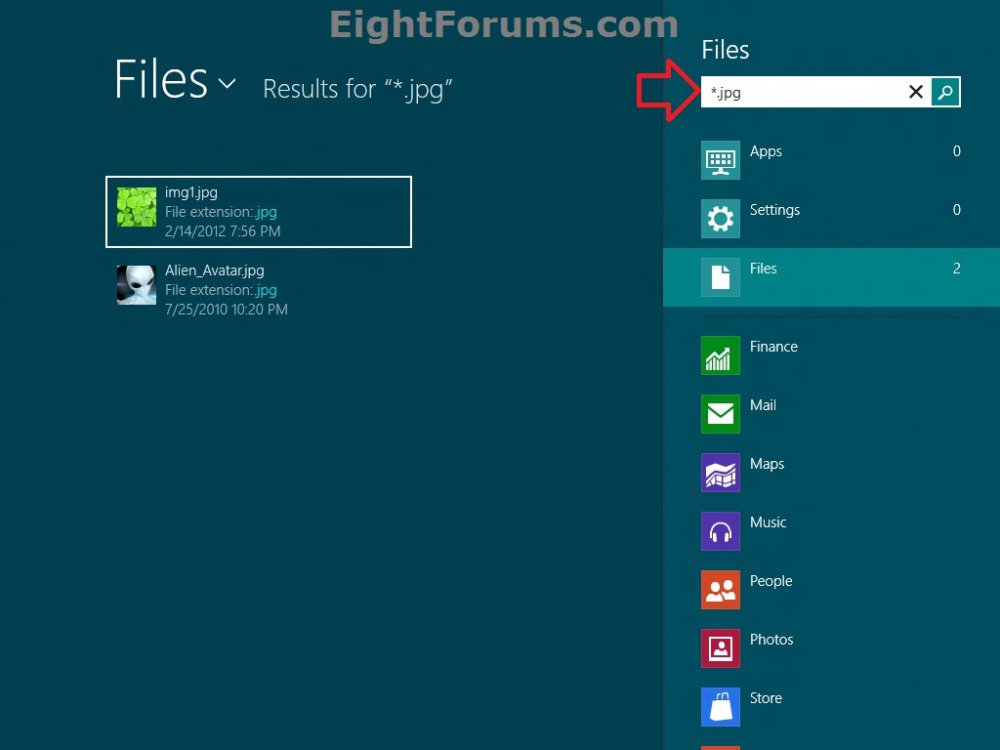The width and height of the screenshot is (1000, 750).
Task: Click inside the *.jpg search field
Action: 800,92
